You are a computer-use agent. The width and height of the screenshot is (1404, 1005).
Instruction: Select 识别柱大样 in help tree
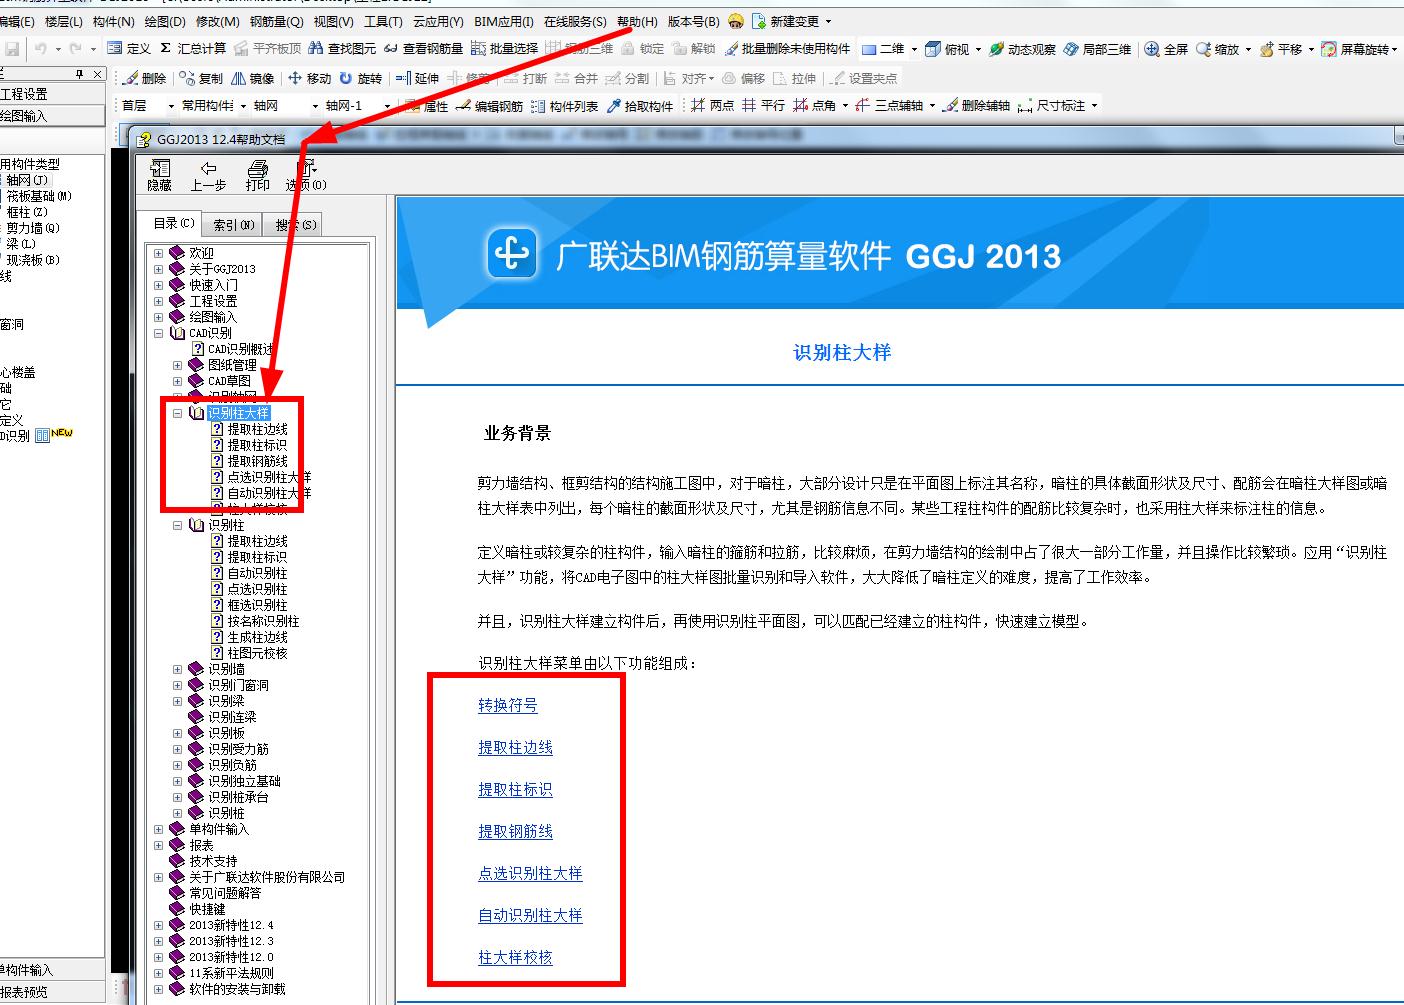pos(238,413)
